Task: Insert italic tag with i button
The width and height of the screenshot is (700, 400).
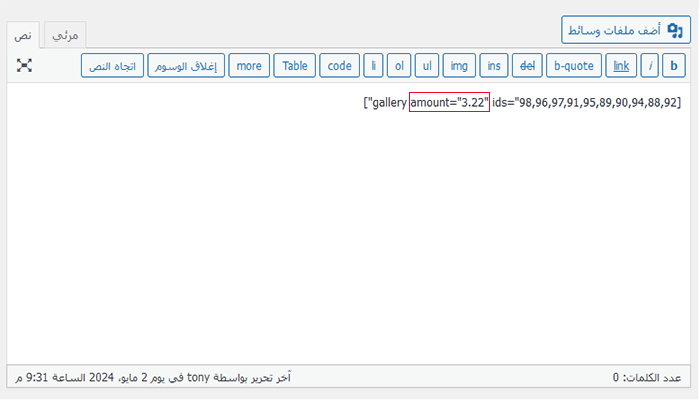Action: [x=650, y=66]
